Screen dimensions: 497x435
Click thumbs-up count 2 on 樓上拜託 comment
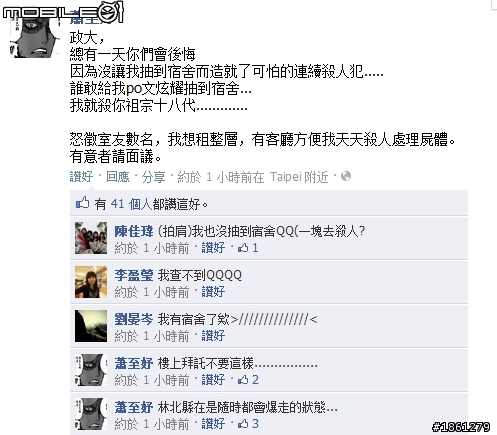[248, 380]
